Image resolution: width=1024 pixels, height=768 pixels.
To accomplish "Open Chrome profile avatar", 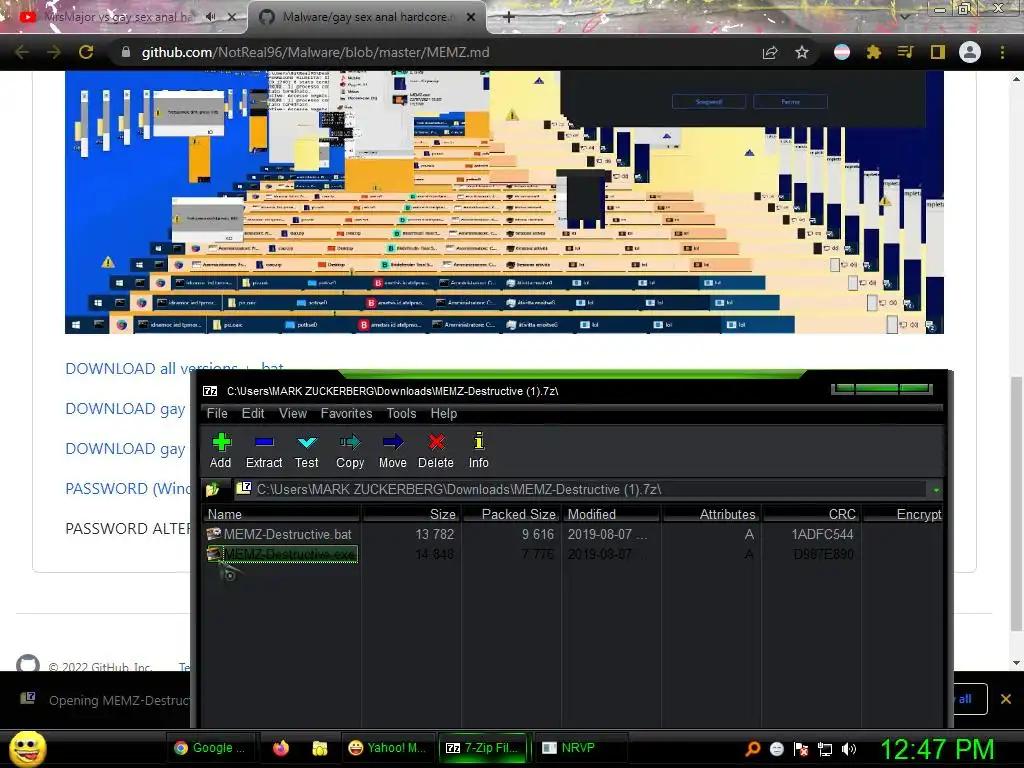I will pos(970,52).
